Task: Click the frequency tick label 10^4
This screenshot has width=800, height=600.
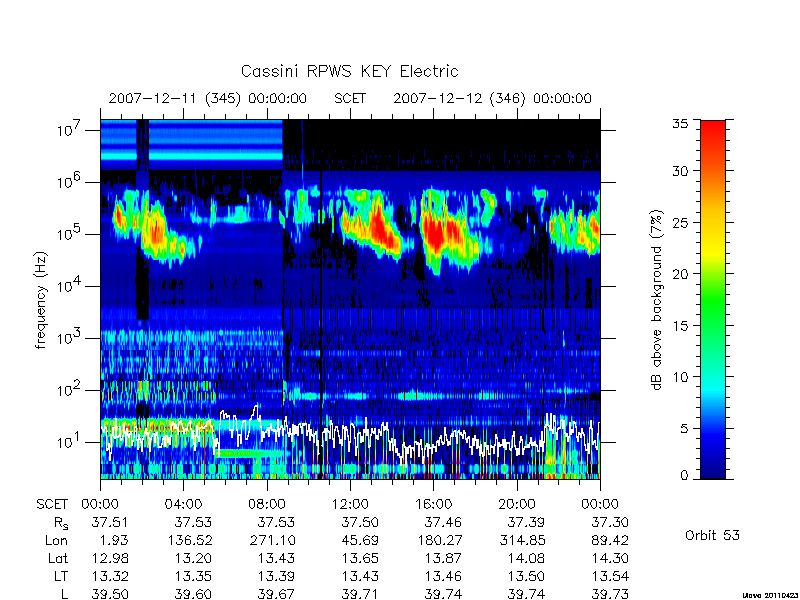Action: point(70,285)
